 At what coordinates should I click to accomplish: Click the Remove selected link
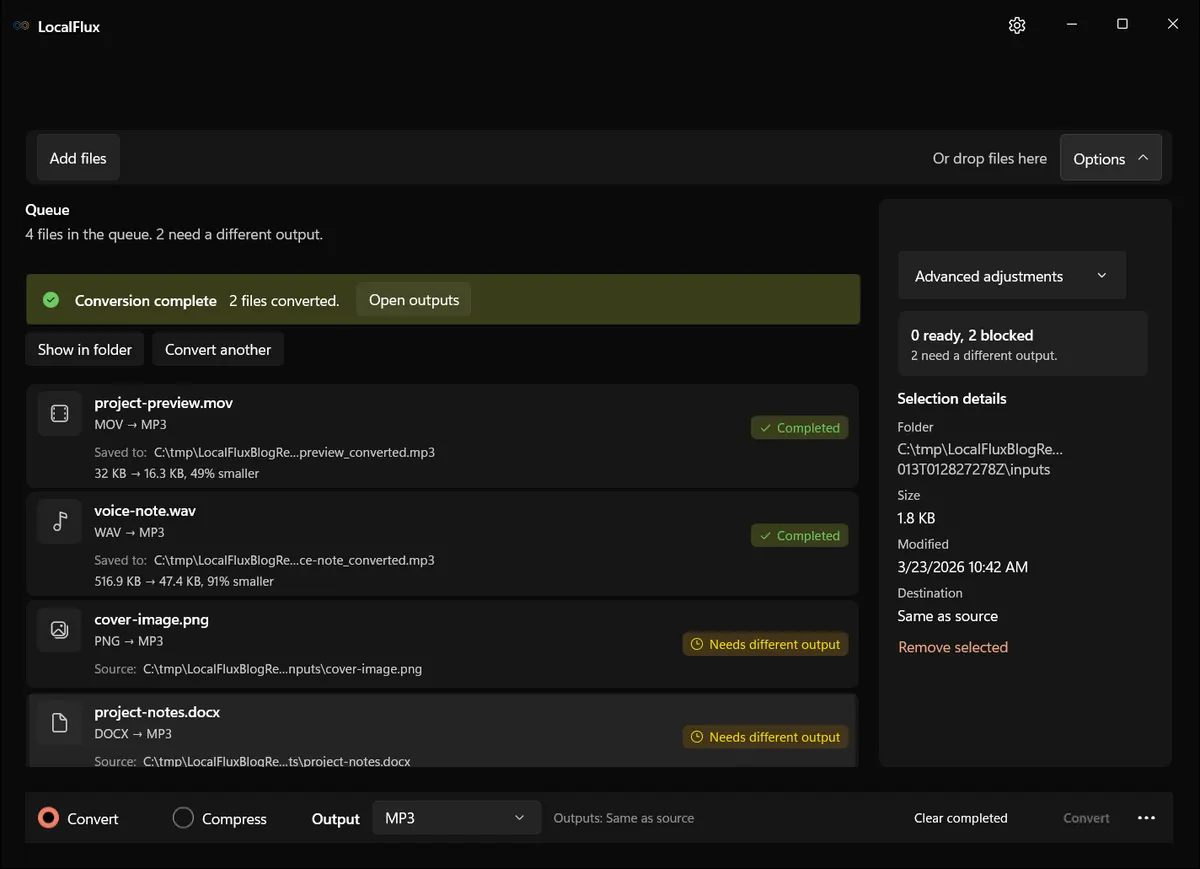(x=953, y=647)
